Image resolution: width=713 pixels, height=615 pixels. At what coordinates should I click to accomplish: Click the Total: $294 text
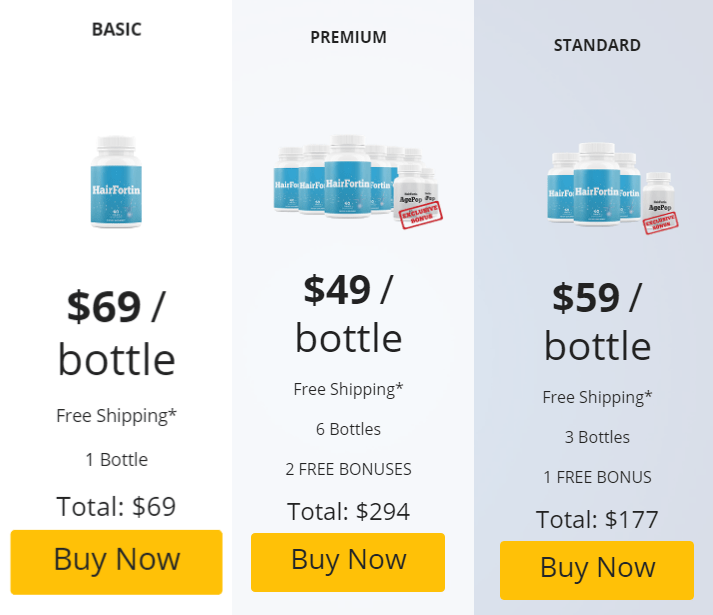coord(348,511)
